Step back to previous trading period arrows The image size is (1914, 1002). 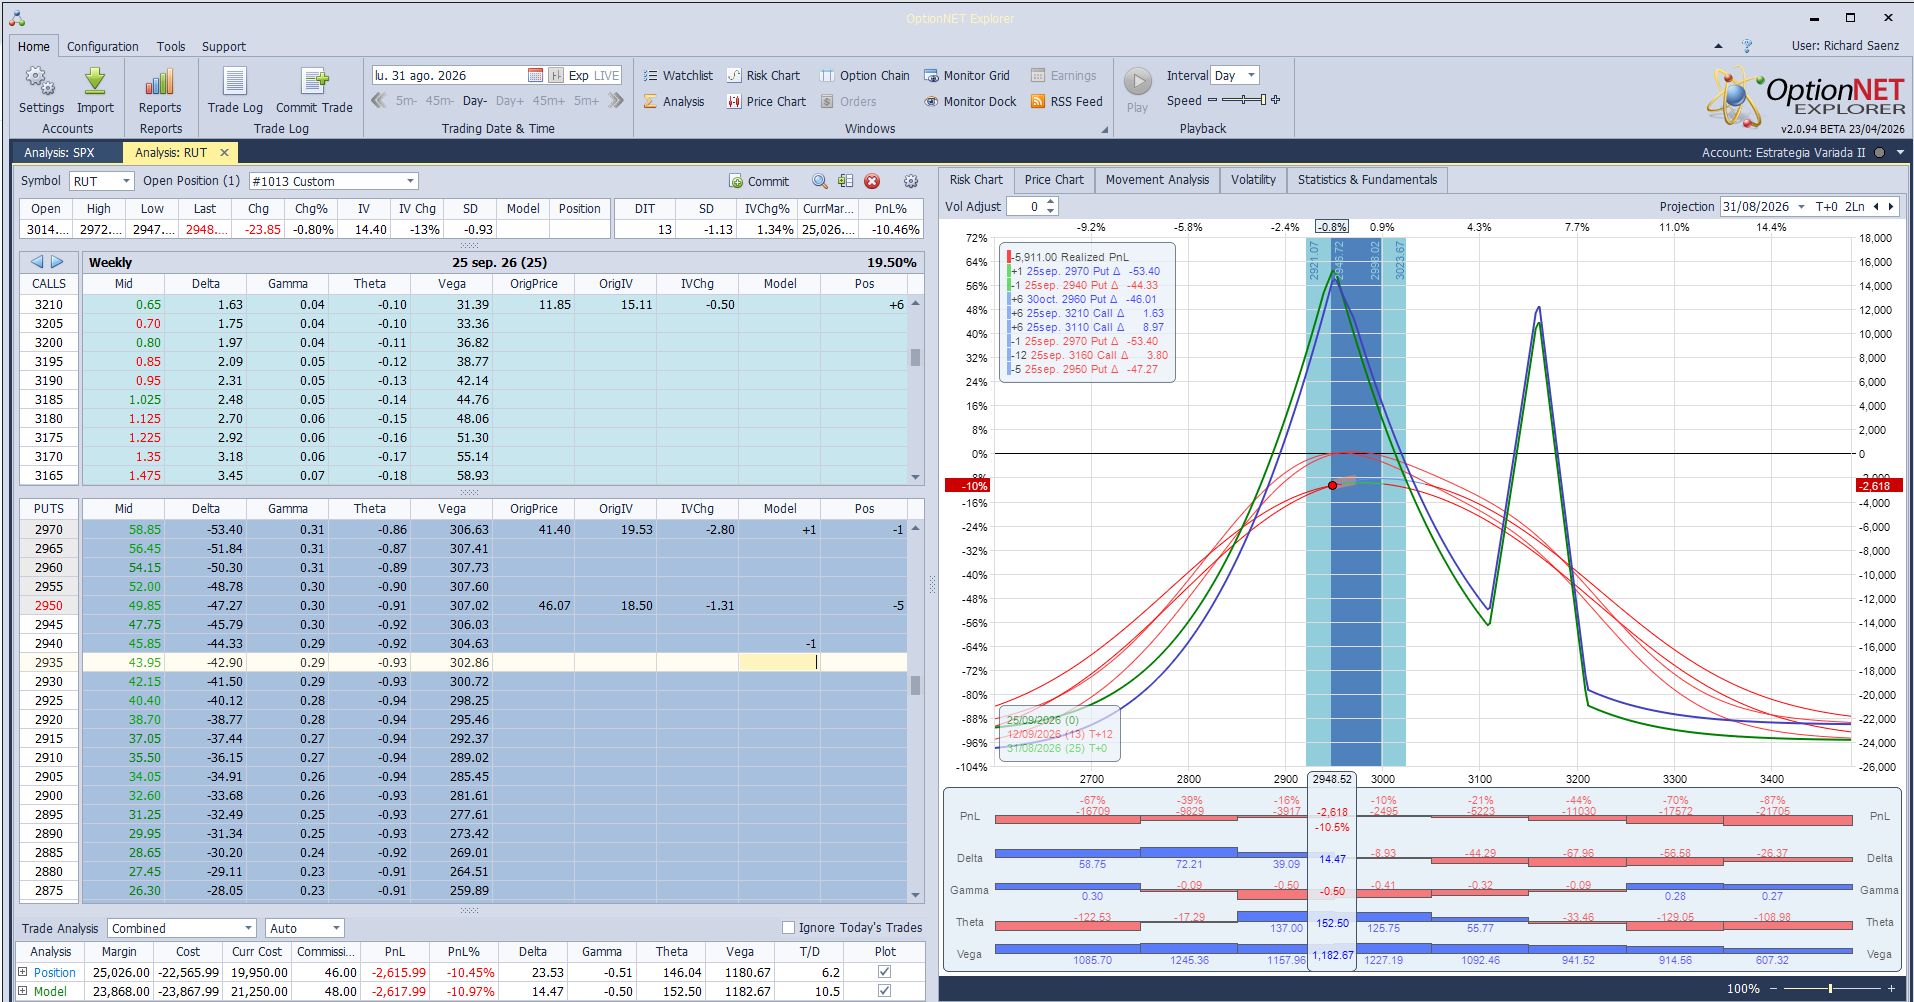[379, 100]
